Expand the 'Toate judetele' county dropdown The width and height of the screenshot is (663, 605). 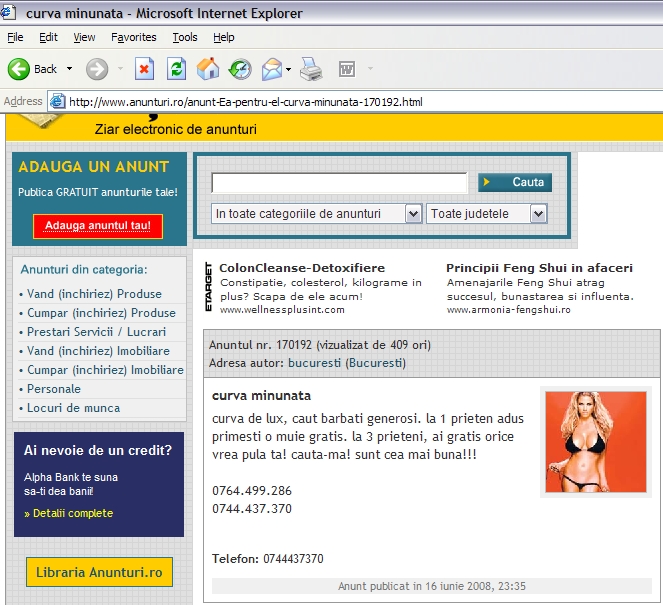click(x=487, y=214)
